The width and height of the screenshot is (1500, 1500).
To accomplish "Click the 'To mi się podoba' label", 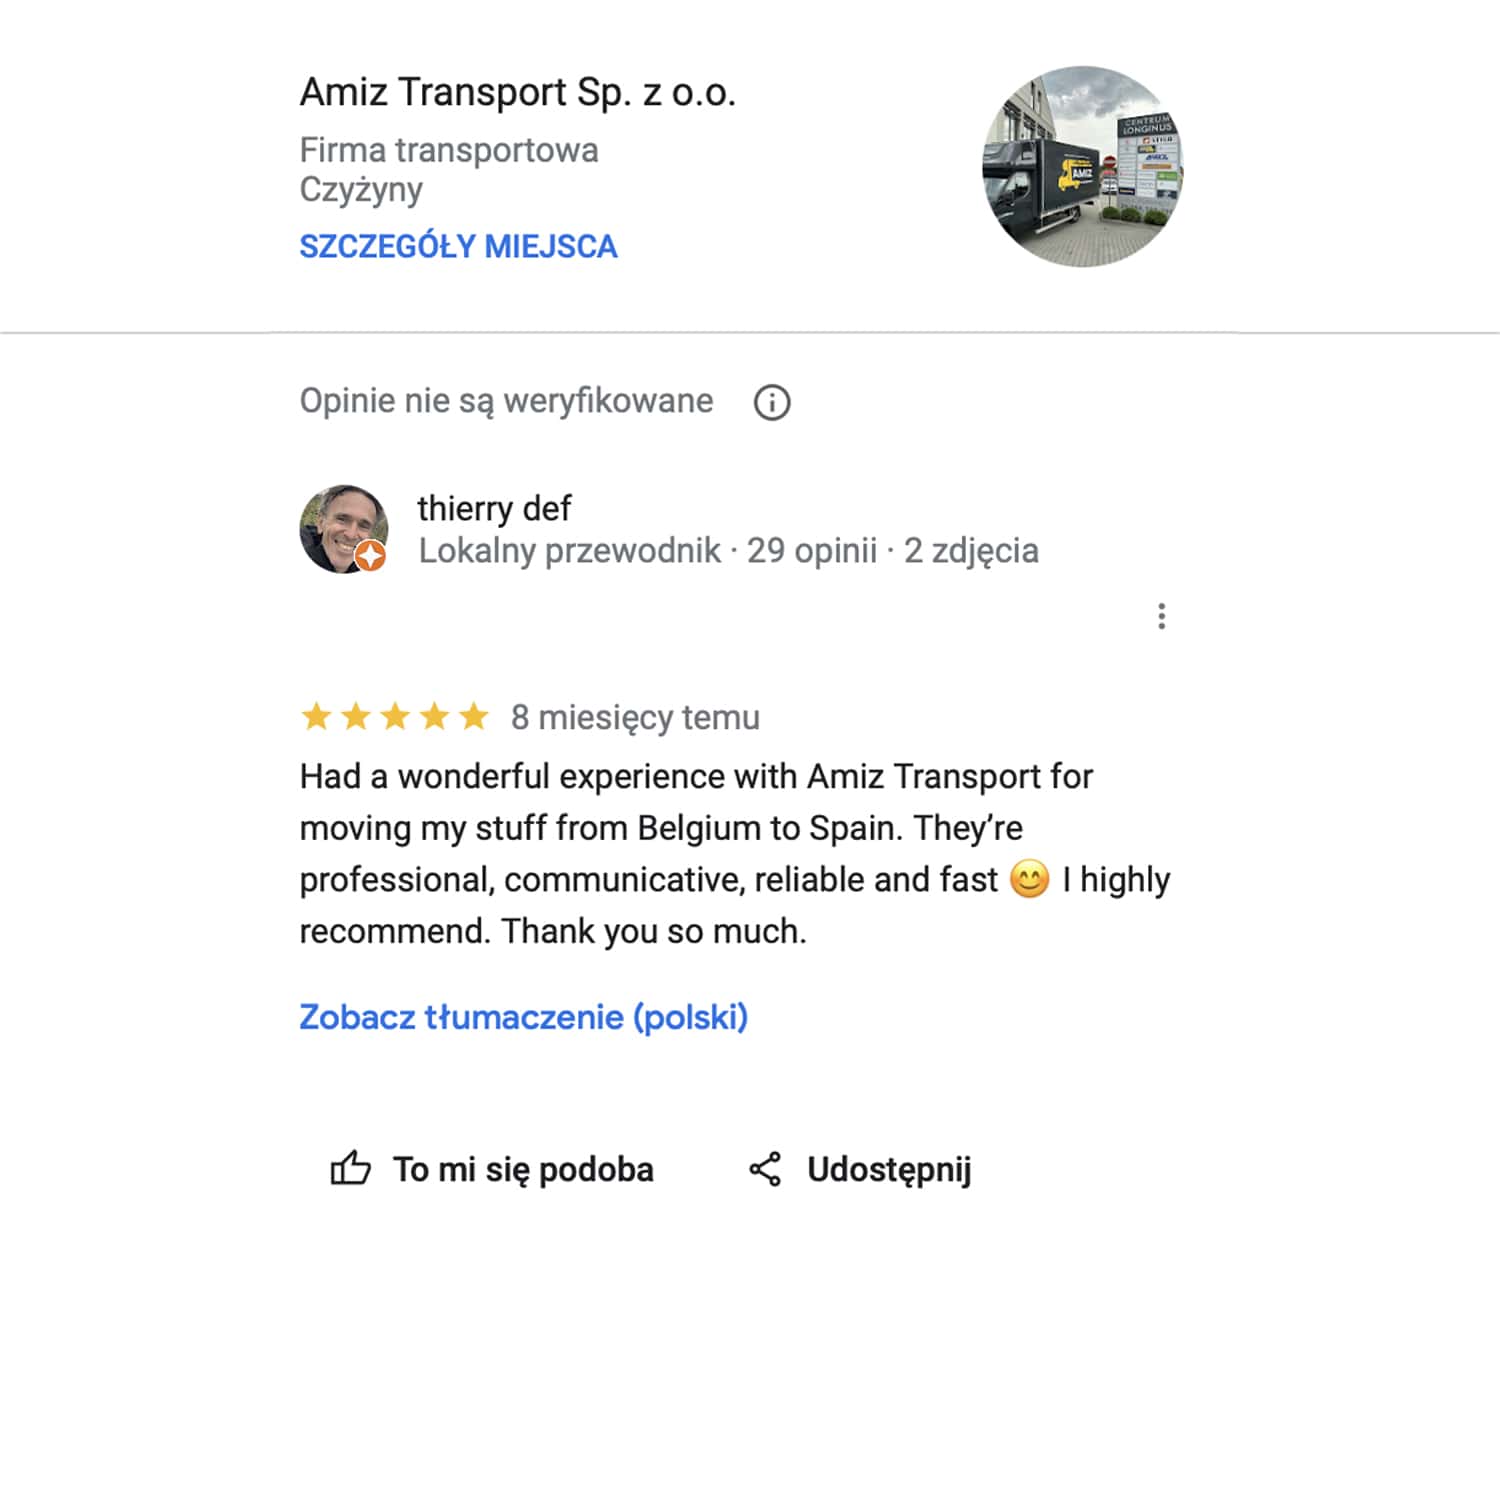I will (523, 1169).
